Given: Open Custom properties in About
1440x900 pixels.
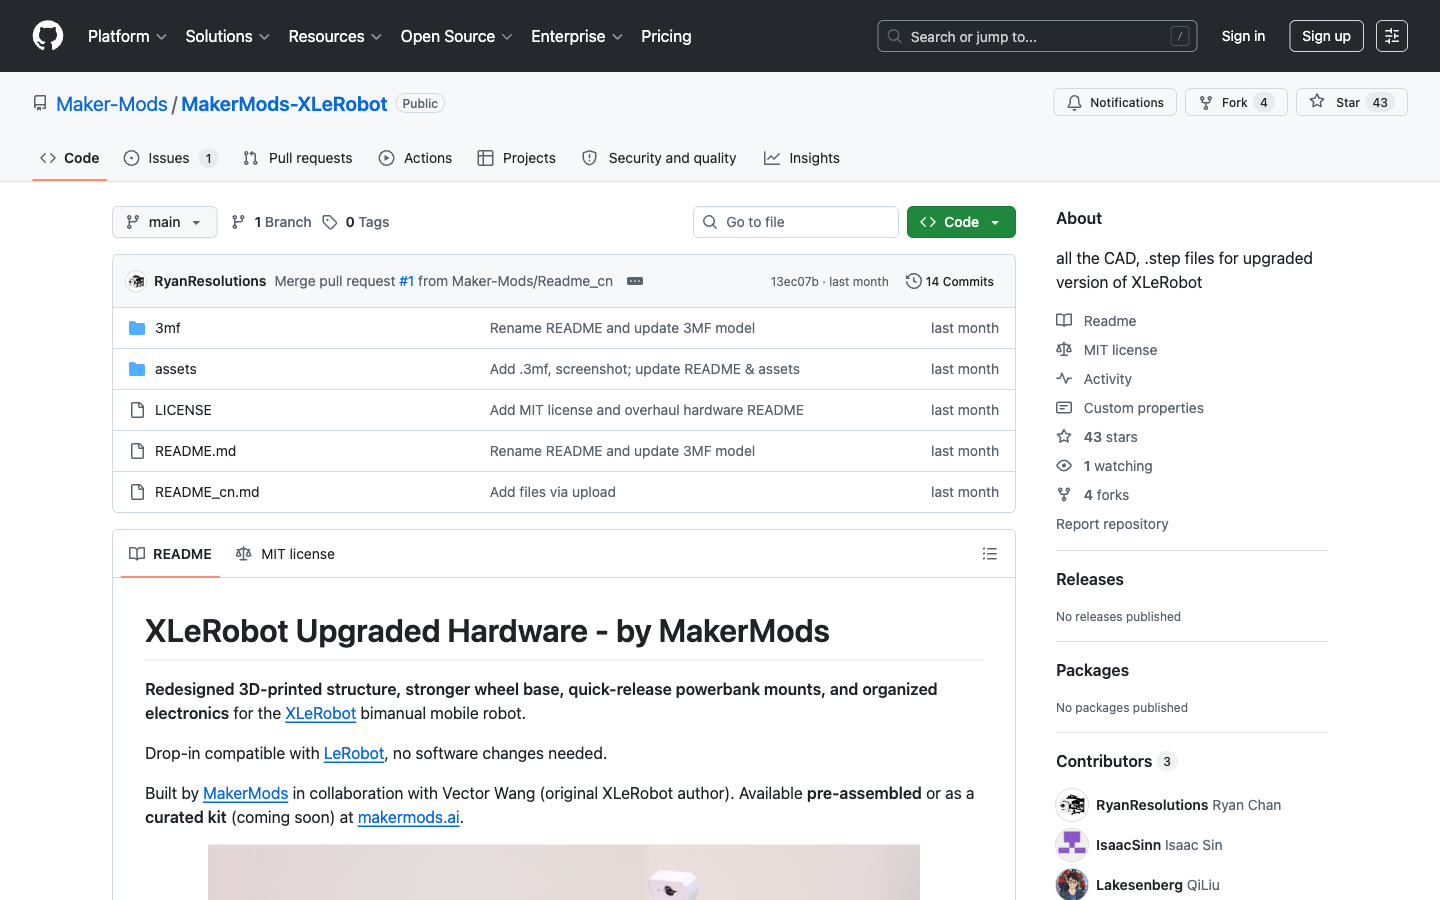Looking at the screenshot, I should (x=1130, y=408).
